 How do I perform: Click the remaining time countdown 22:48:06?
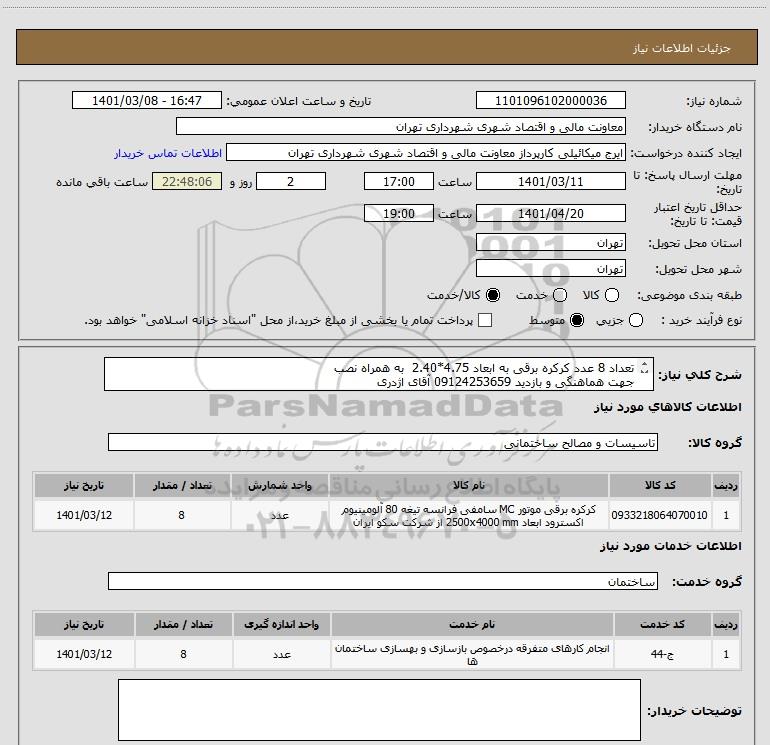coord(187,181)
